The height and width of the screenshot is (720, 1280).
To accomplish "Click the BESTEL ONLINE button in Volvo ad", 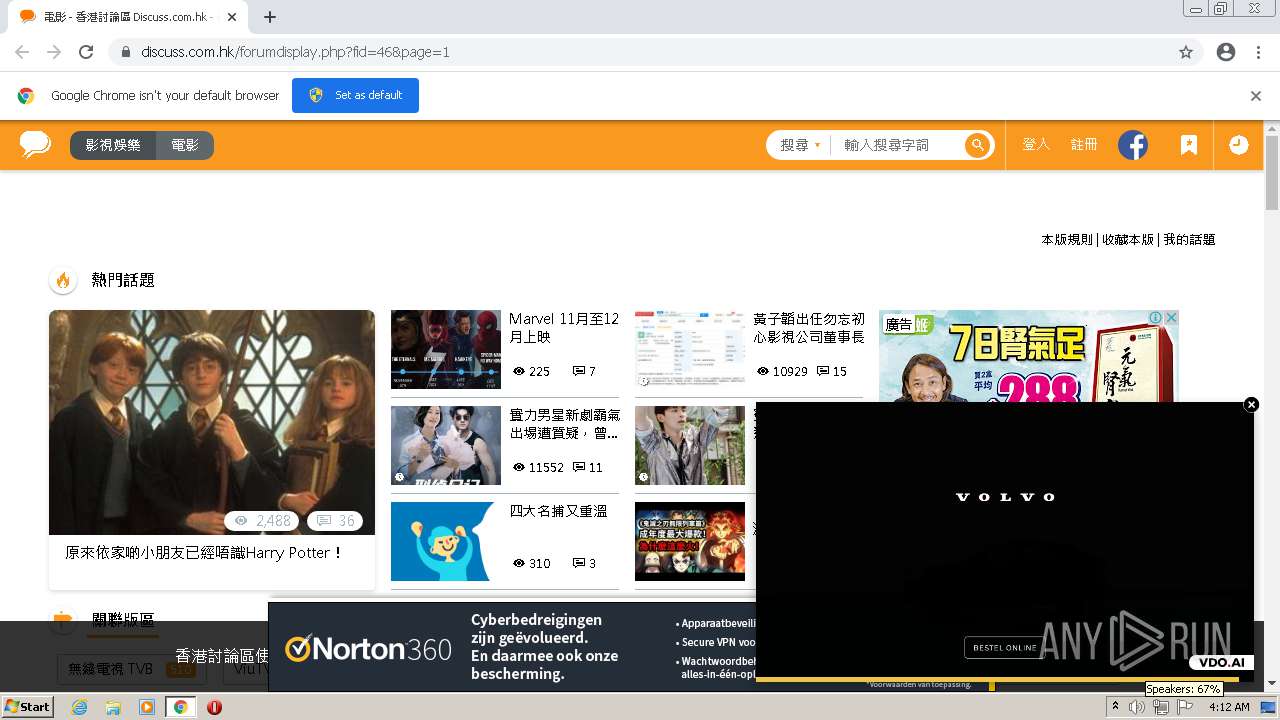I will point(1005,647).
